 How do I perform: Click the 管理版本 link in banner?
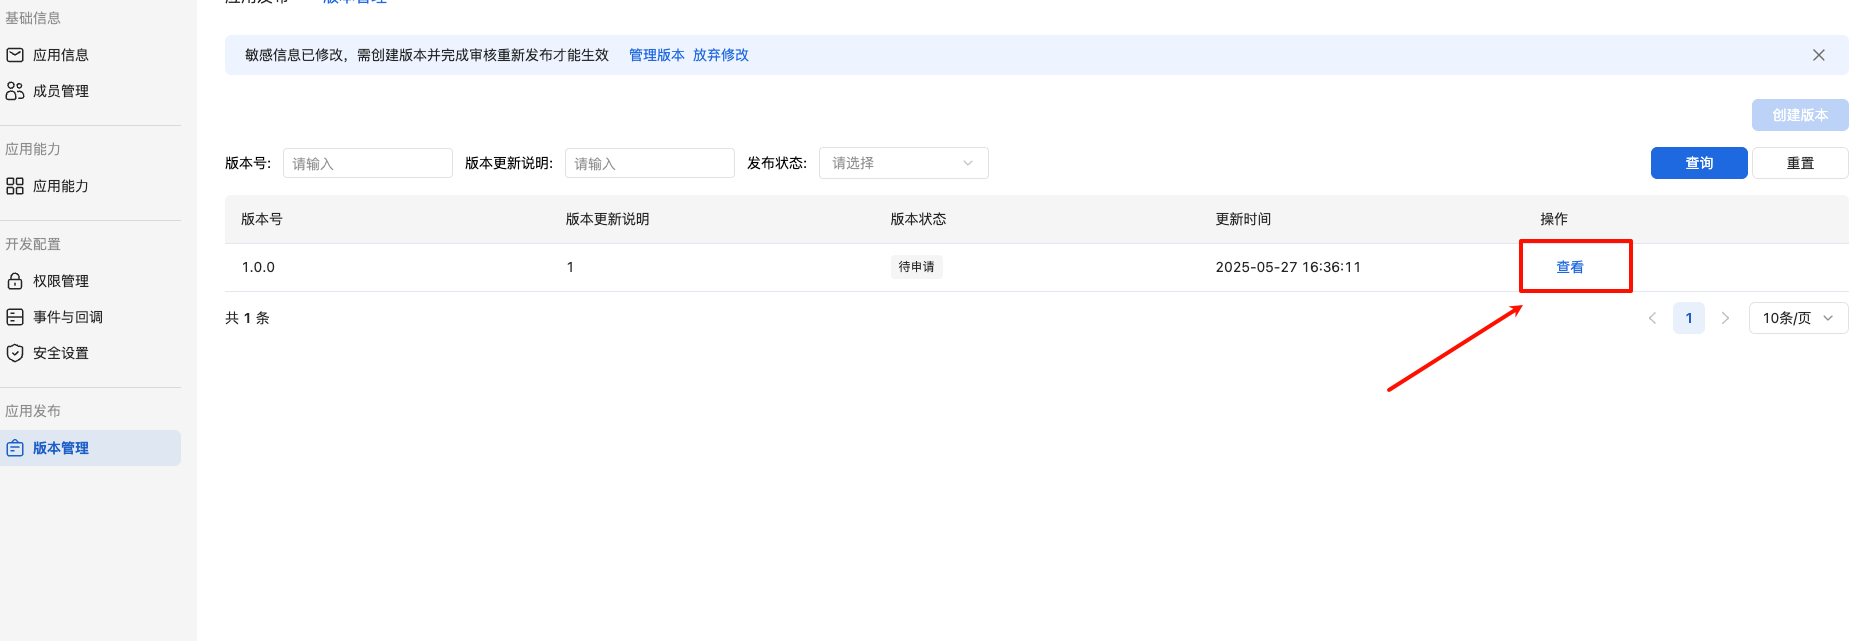pos(656,55)
